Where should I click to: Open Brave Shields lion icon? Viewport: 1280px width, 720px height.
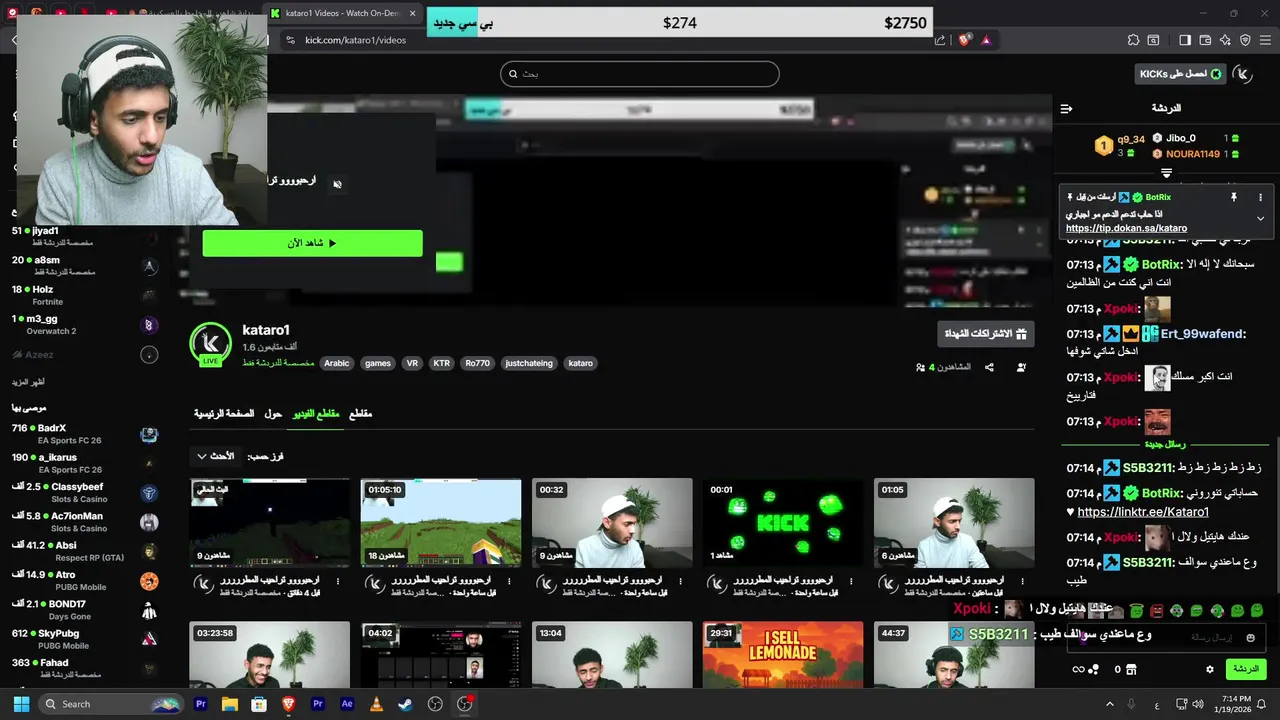tap(964, 40)
